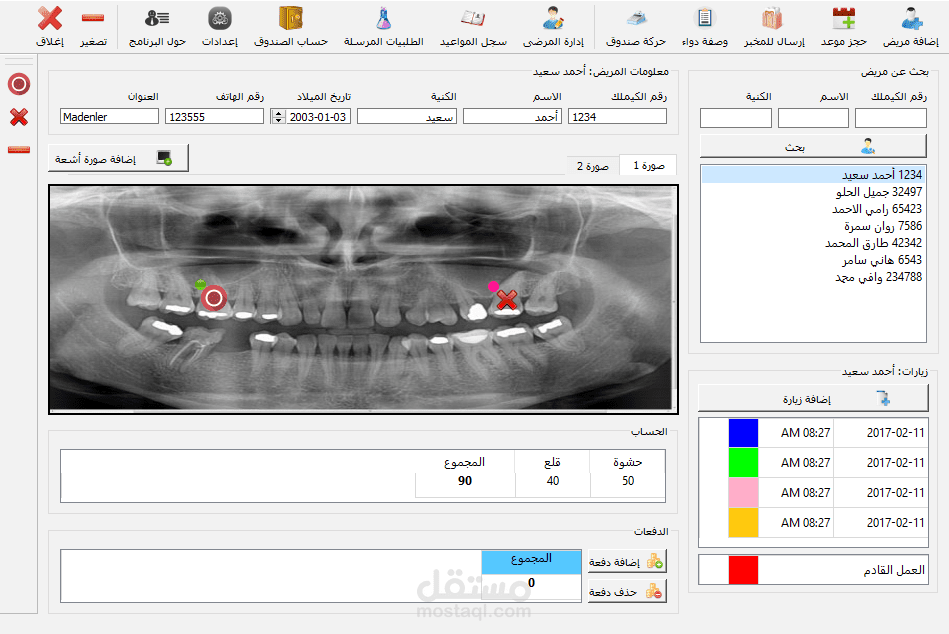Viewport: 949px width, 634px height.
Task: Click العمل القادم next work row
Action: (813, 570)
